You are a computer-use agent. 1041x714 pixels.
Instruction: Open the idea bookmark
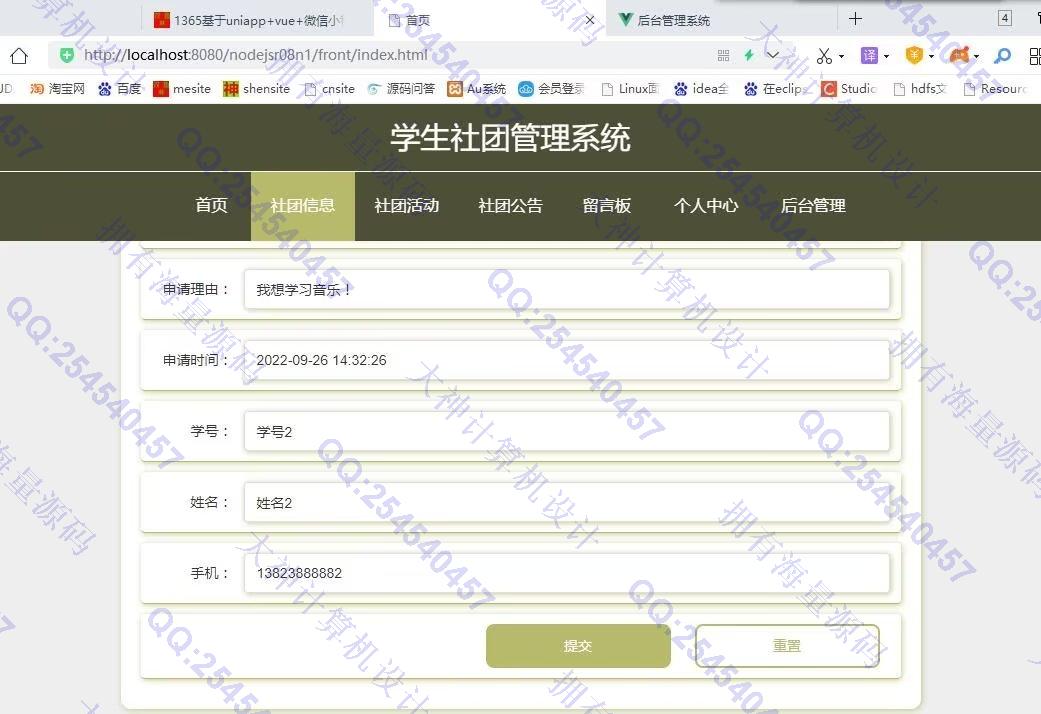click(x=701, y=89)
